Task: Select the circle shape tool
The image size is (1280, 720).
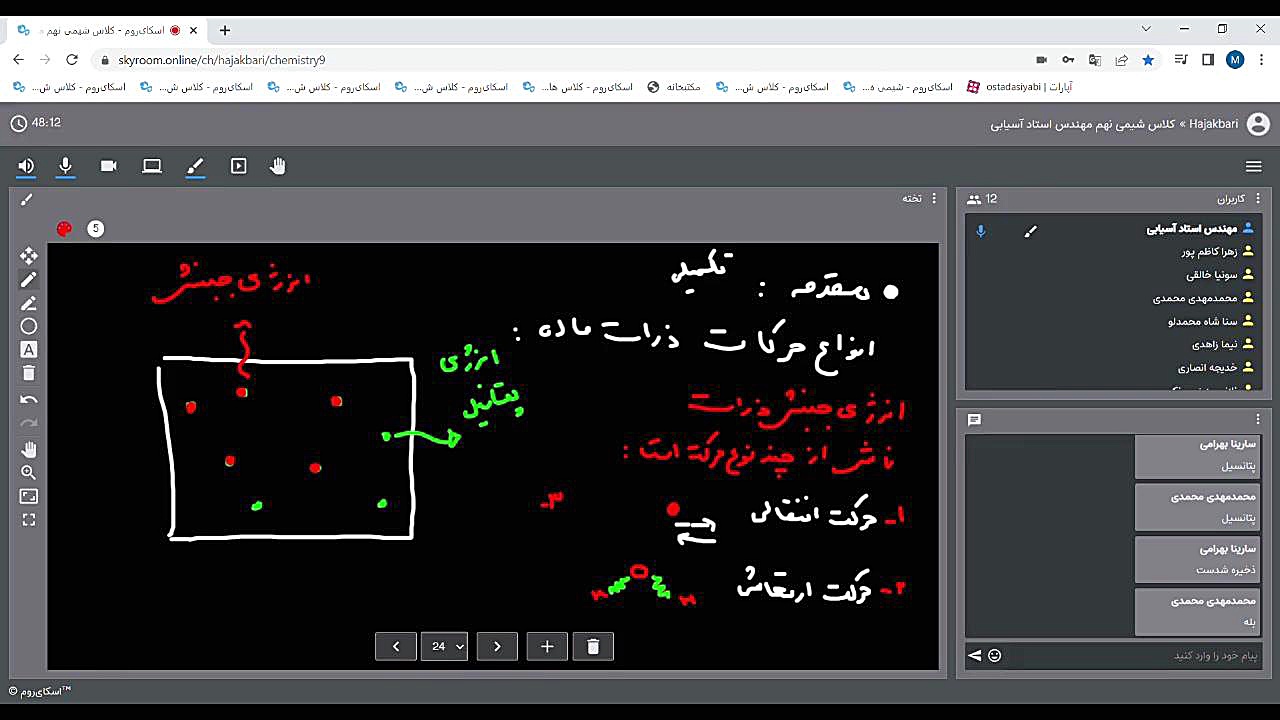Action: (x=28, y=326)
